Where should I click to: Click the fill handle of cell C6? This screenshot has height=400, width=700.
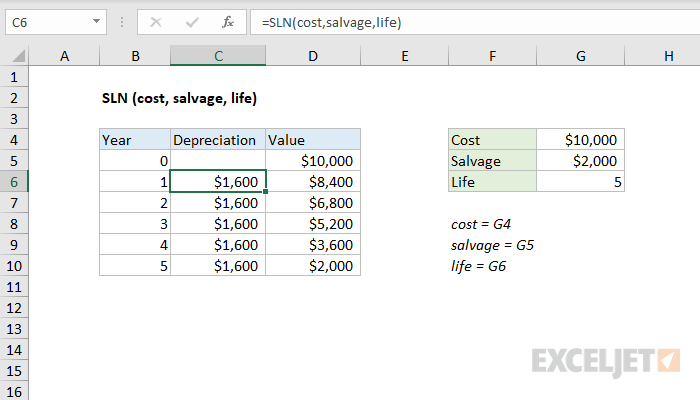266,192
